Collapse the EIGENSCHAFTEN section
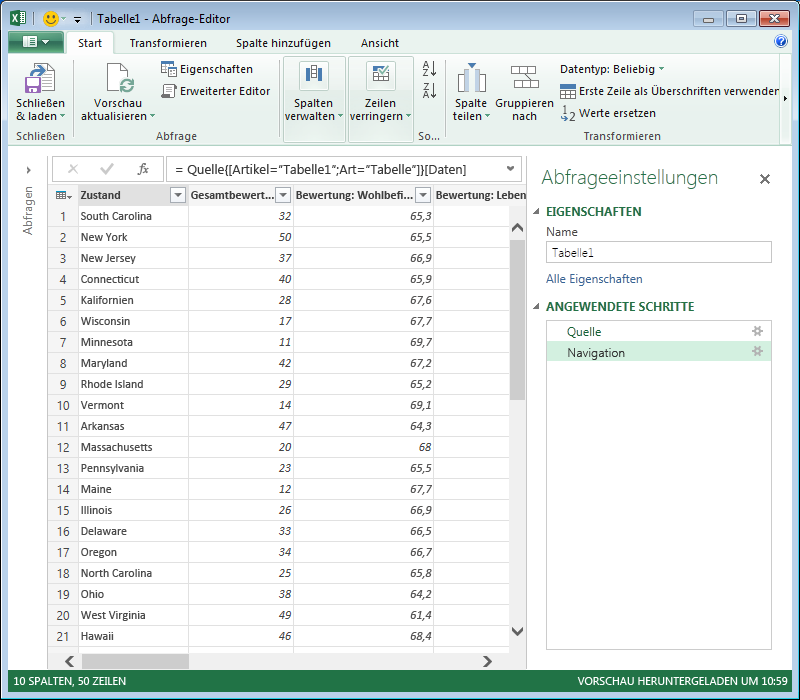800x700 pixels. pos(537,212)
